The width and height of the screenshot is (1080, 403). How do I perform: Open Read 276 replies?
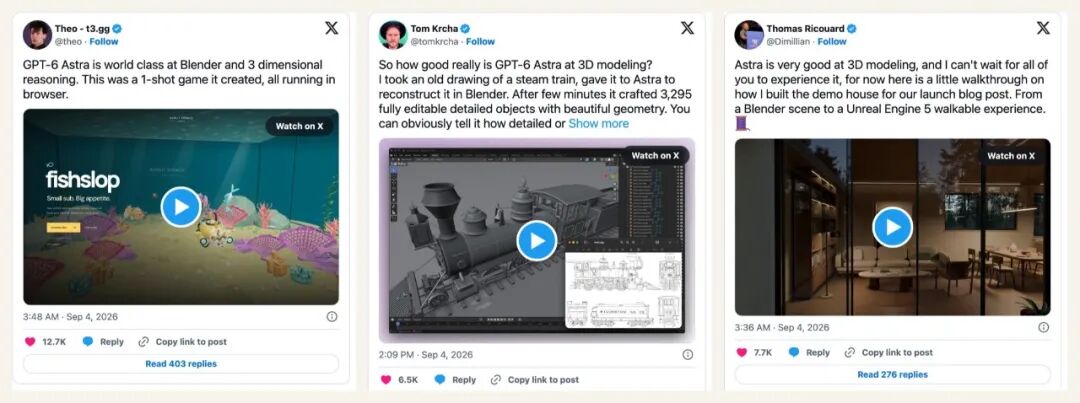pyautogui.click(x=893, y=375)
